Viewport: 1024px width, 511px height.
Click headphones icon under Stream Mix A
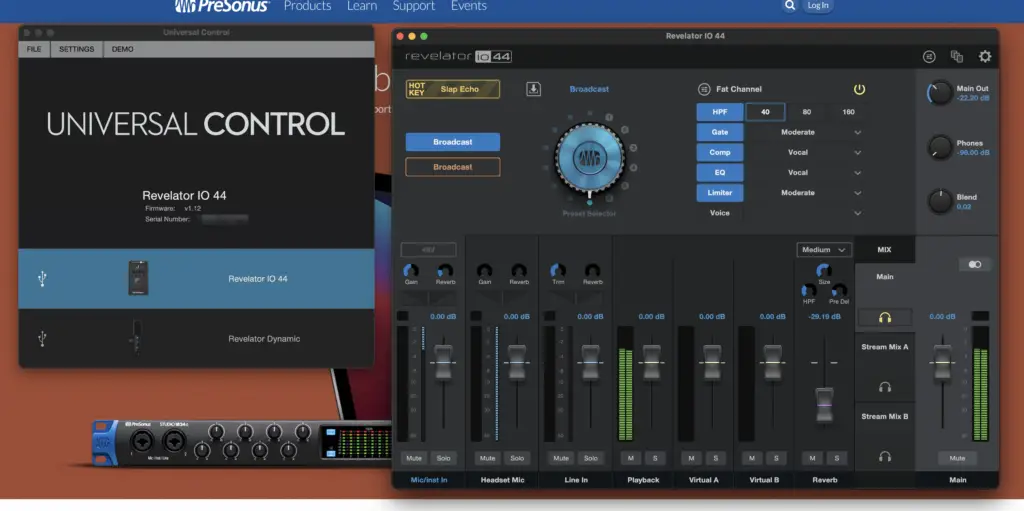coord(885,387)
